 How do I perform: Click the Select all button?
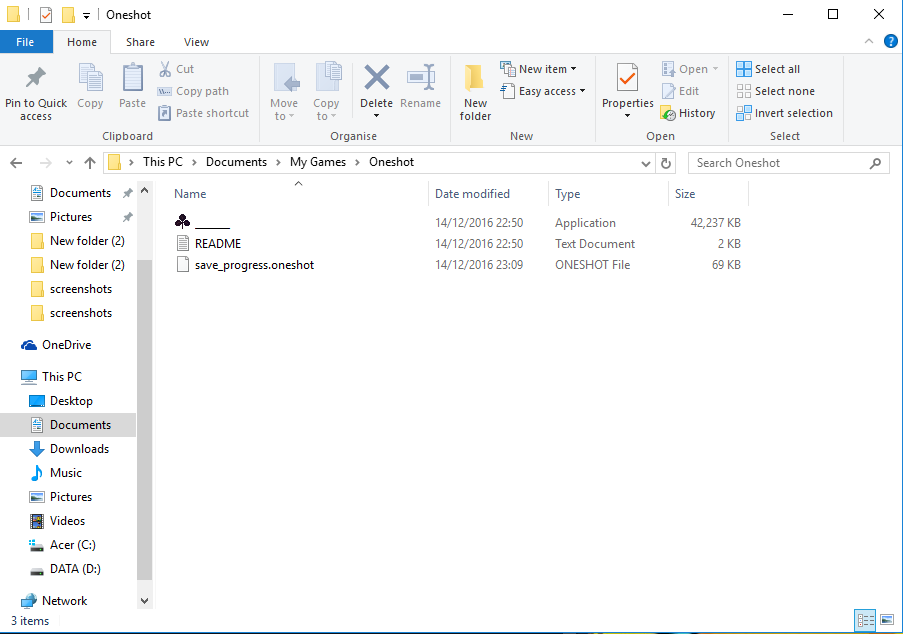(768, 69)
